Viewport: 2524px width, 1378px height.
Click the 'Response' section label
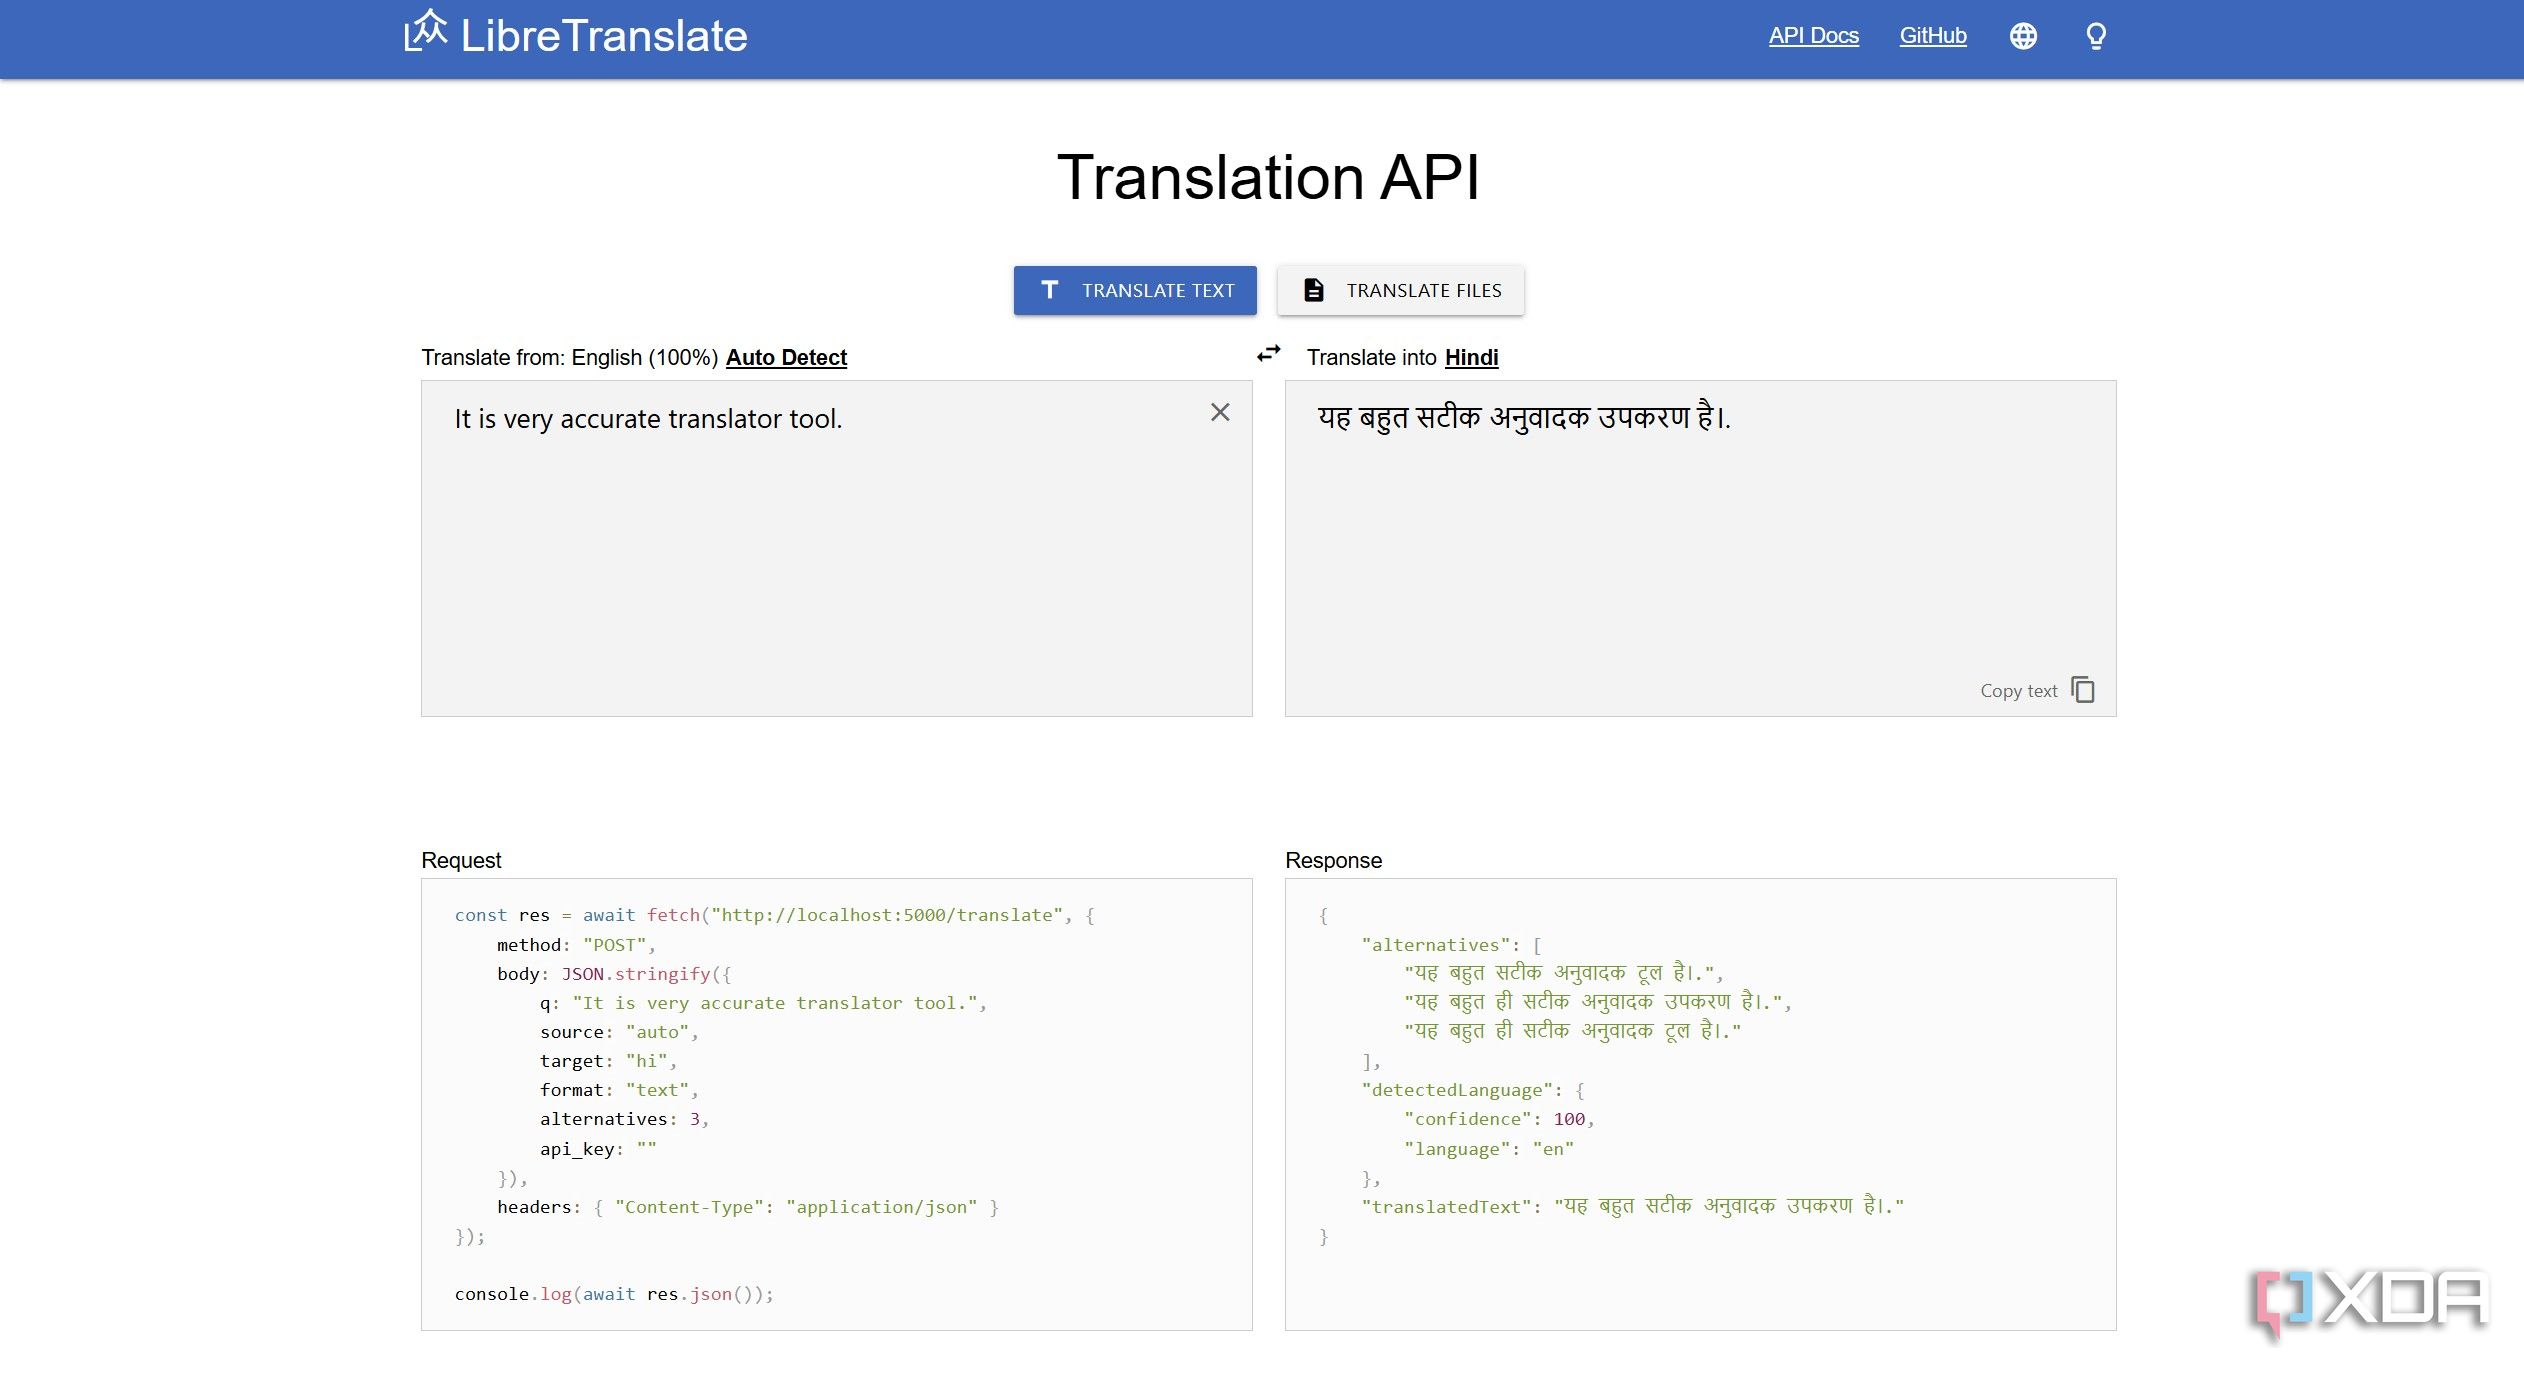click(x=1333, y=860)
